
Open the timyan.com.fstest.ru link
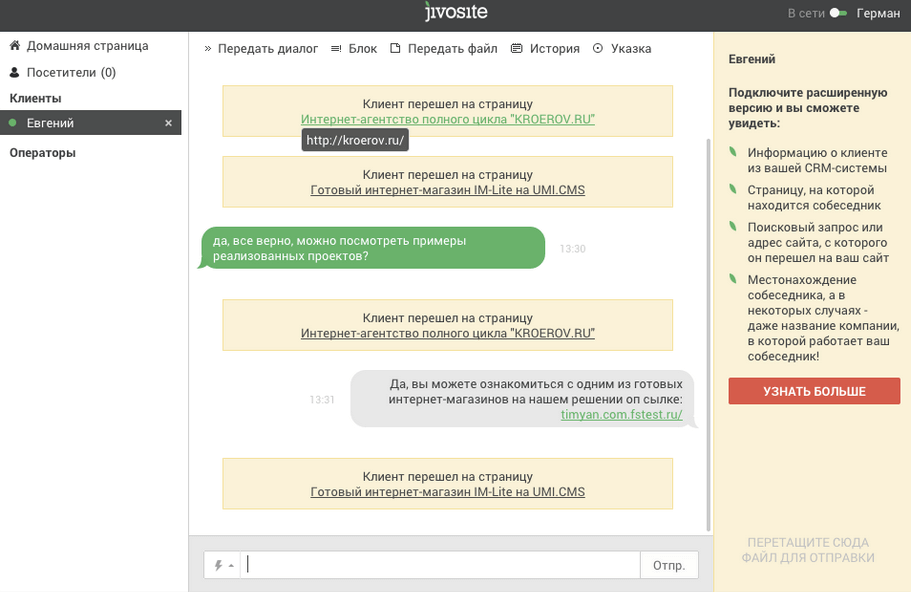[x=621, y=414]
